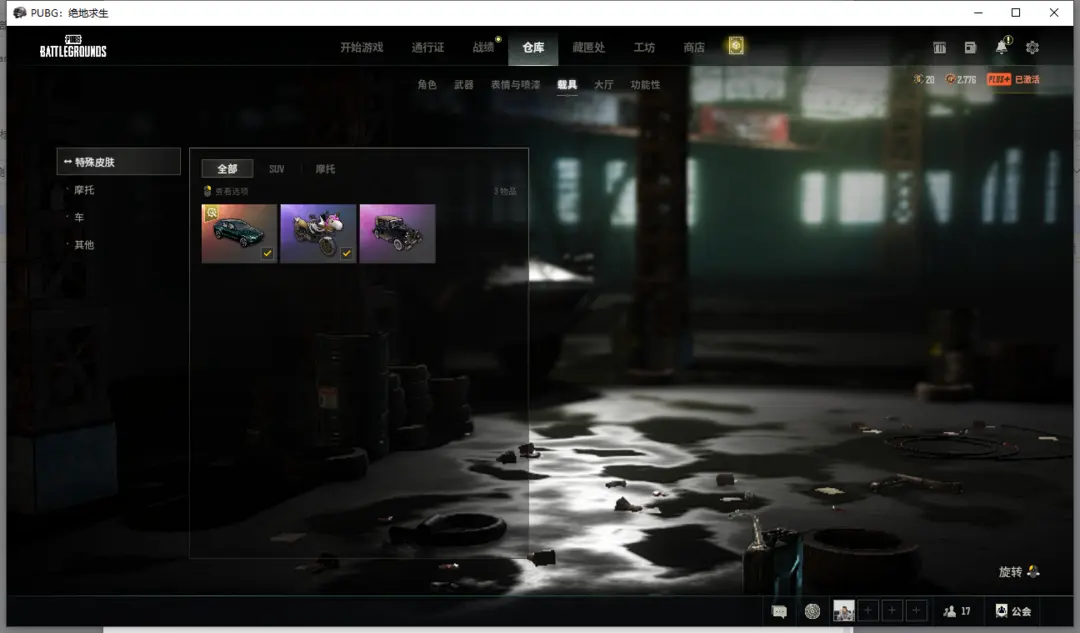This screenshot has height=633, width=1080.
Task: Maximize the PUBG window
Action: (1016, 12)
